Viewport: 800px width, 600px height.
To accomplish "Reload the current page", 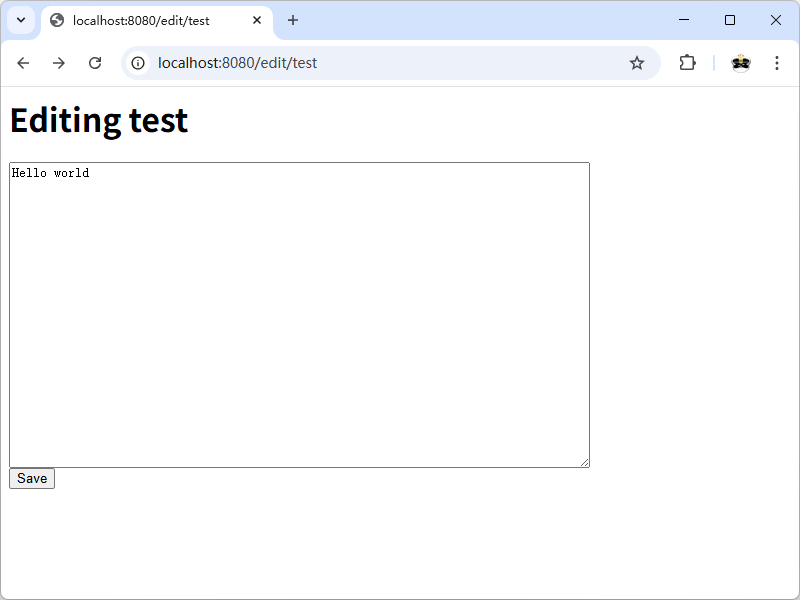I will coord(95,63).
